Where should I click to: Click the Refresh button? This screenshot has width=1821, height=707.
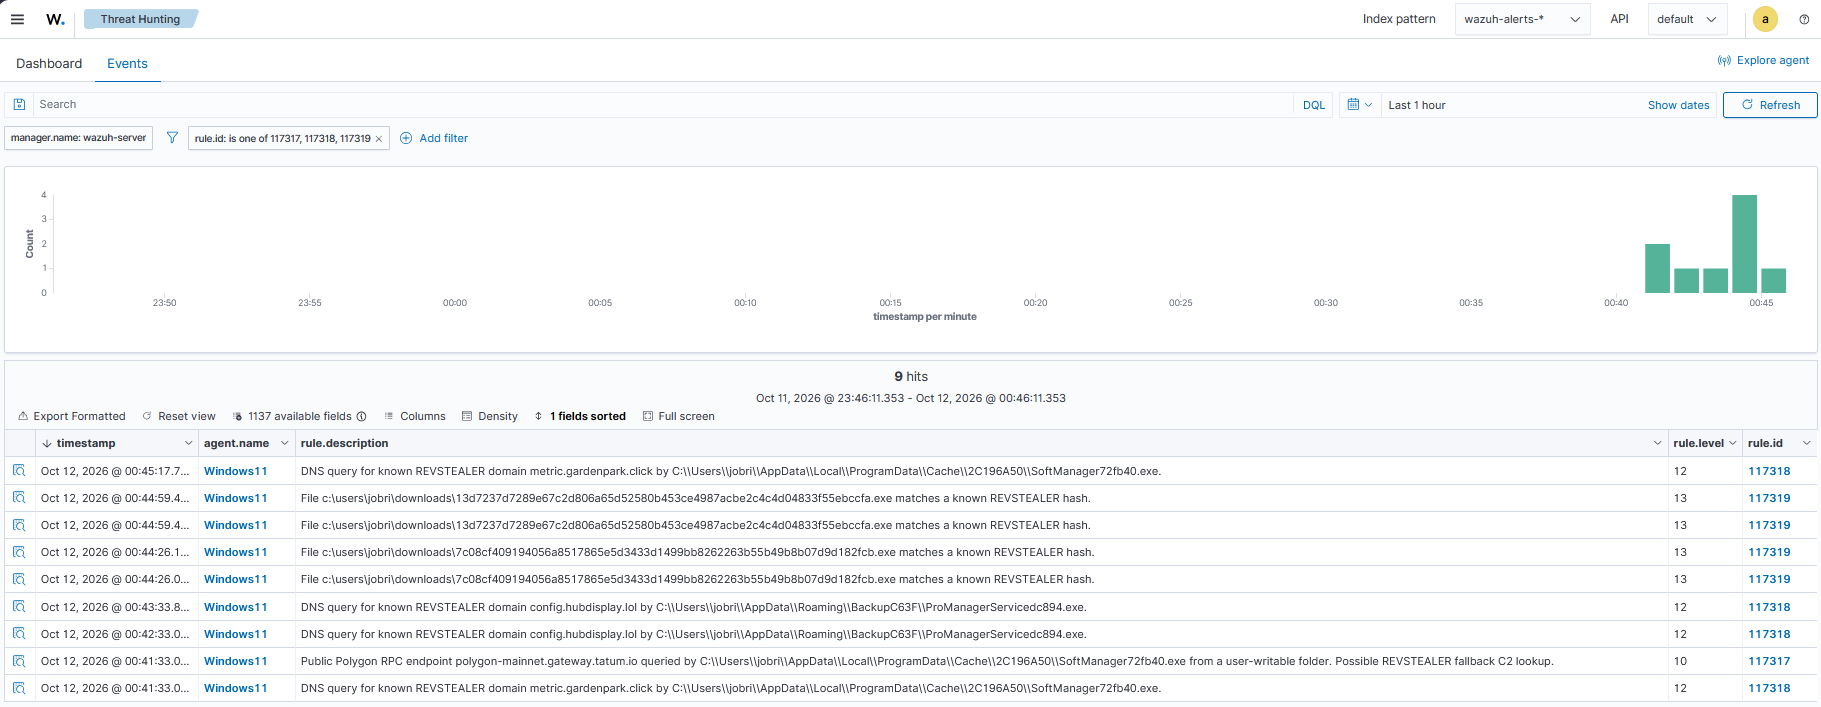tap(1770, 105)
